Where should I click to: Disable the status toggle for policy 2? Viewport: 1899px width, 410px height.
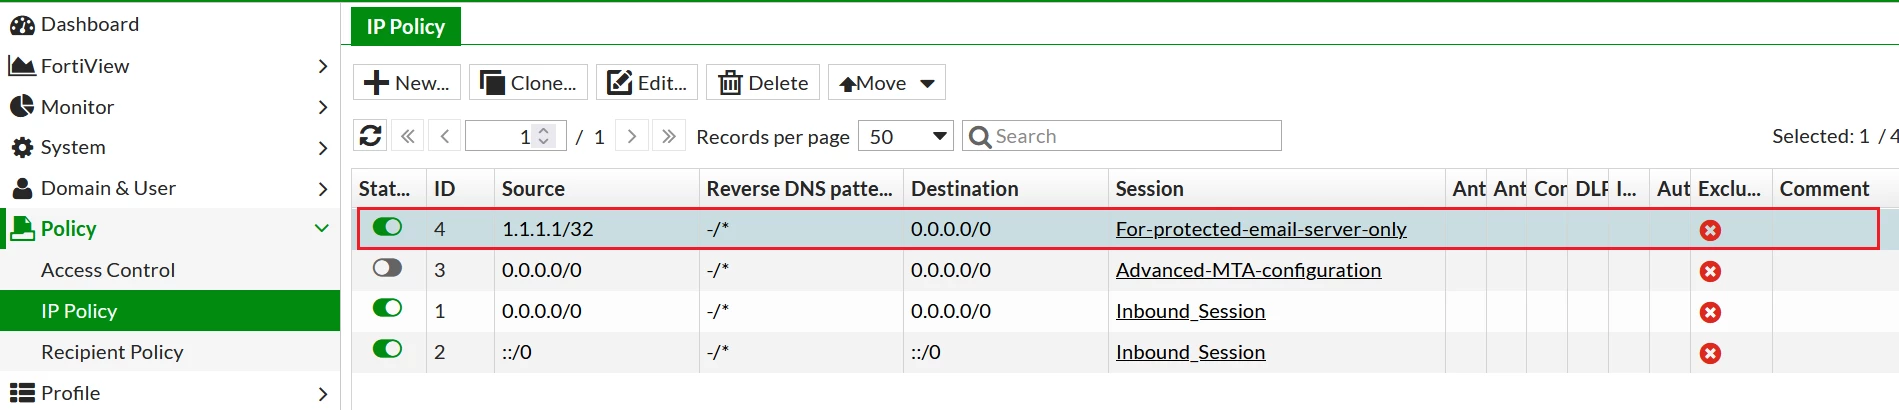click(x=387, y=349)
